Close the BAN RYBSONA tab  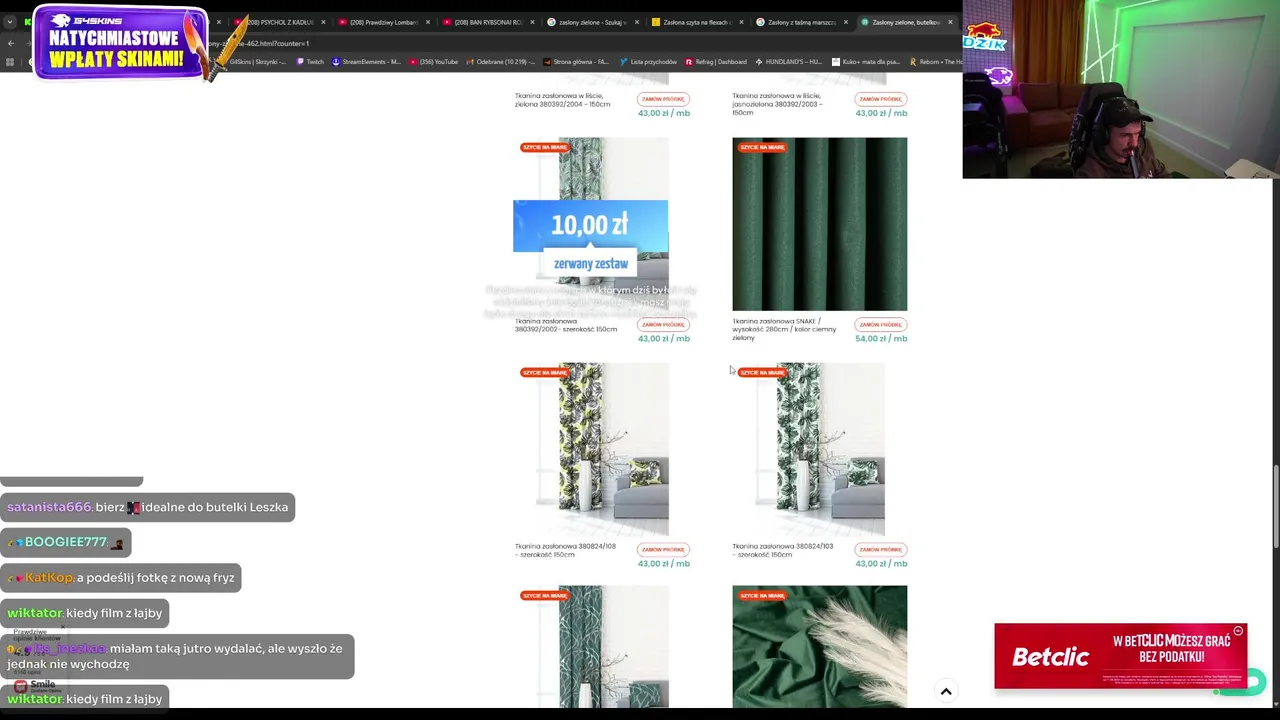pos(532,22)
